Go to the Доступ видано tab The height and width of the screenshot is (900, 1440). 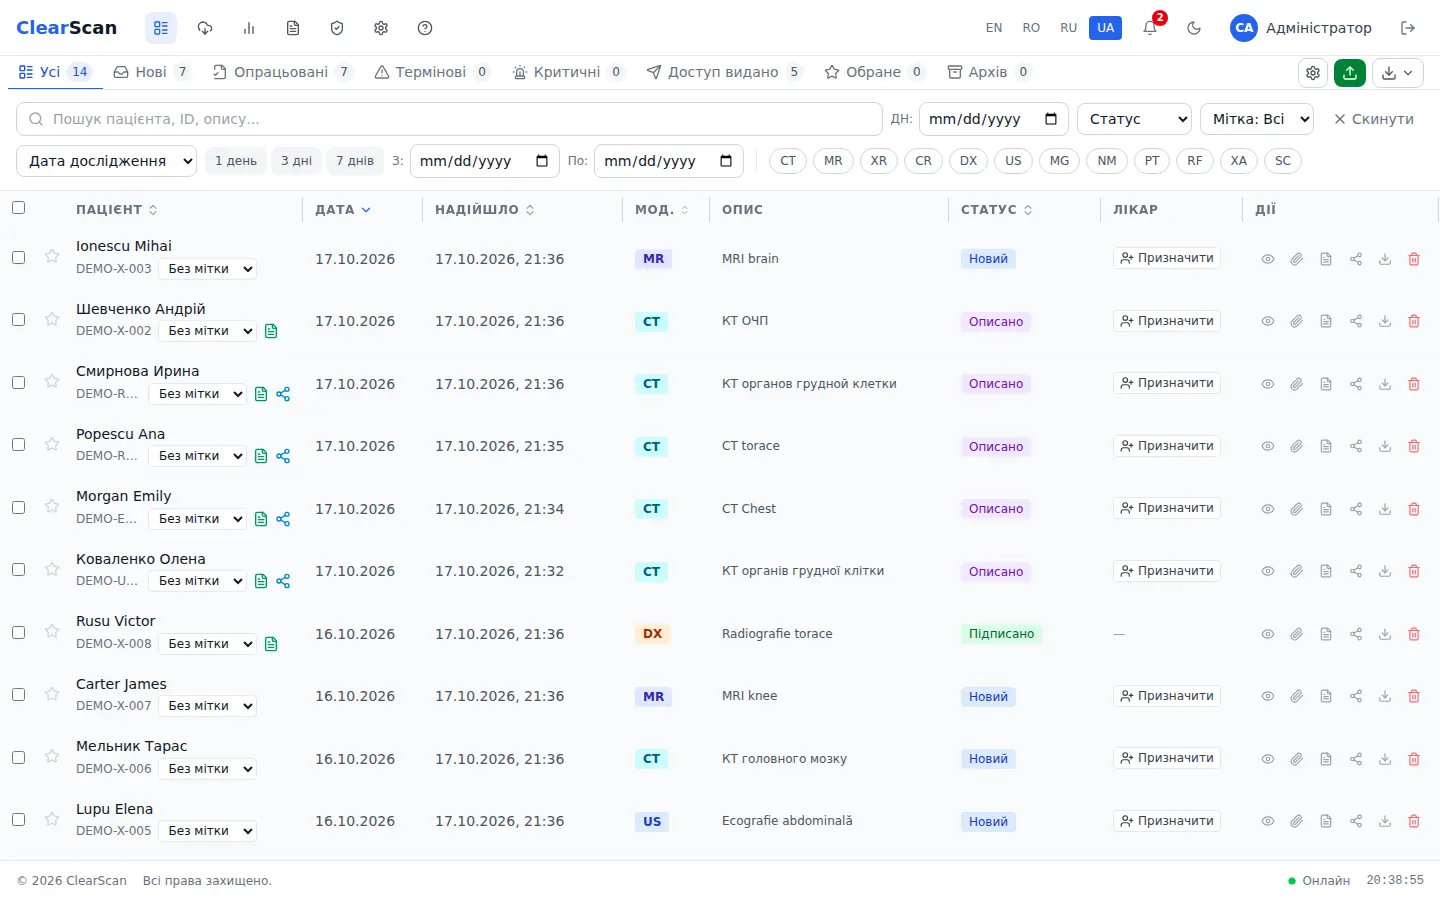click(x=724, y=72)
